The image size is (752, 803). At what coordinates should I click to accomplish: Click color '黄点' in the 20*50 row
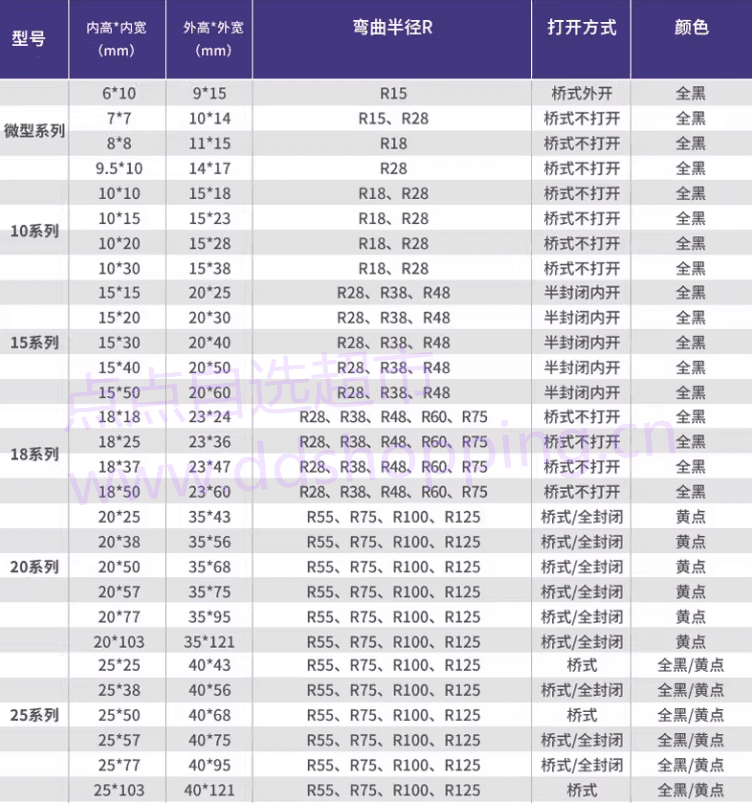(x=691, y=567)
